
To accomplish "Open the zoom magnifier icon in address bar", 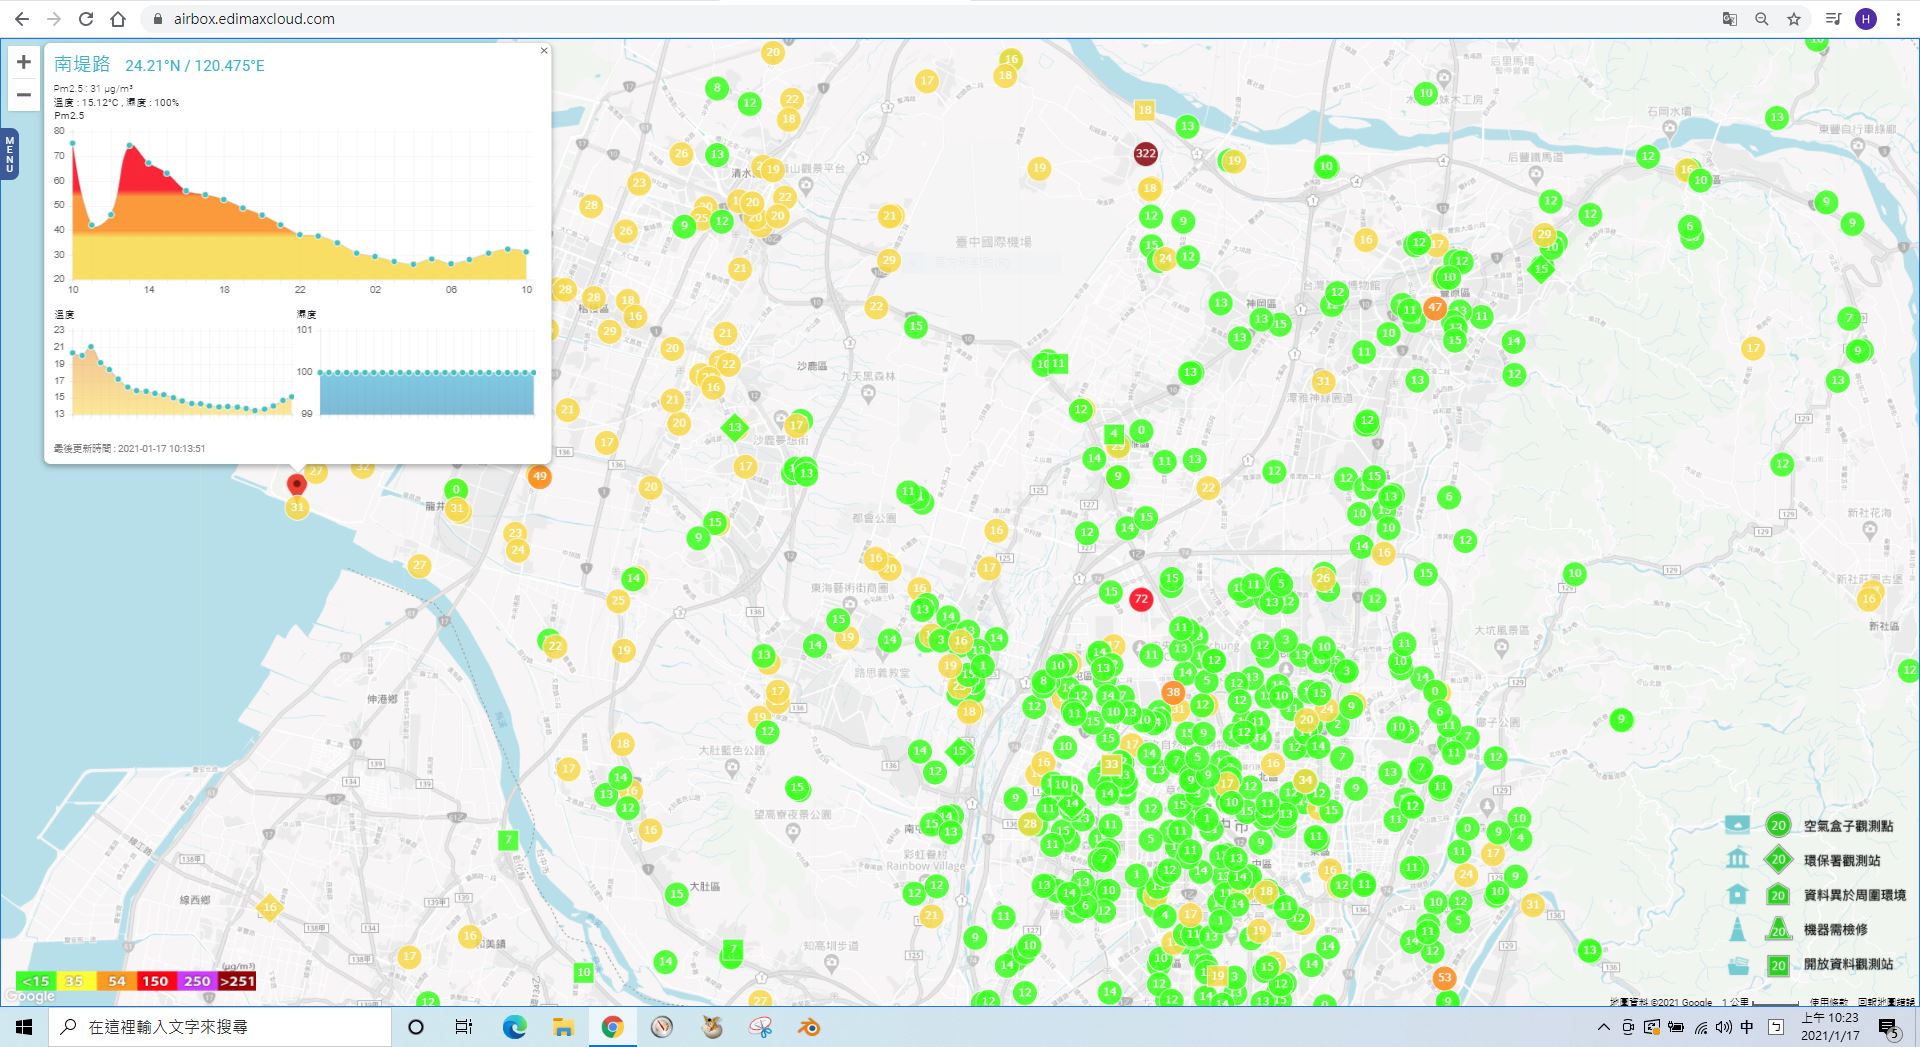I will [1762, 19].
